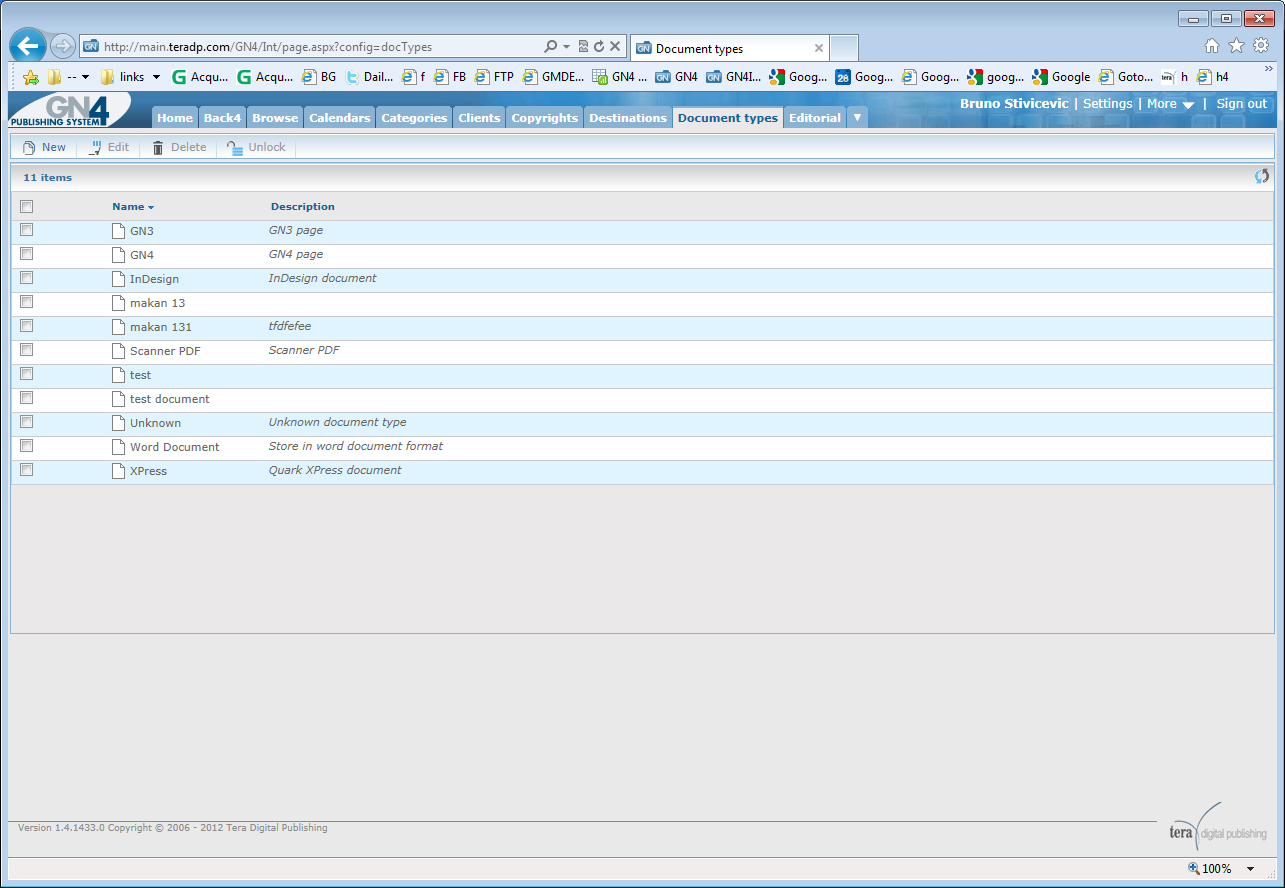Click the New document type icon

29,148
